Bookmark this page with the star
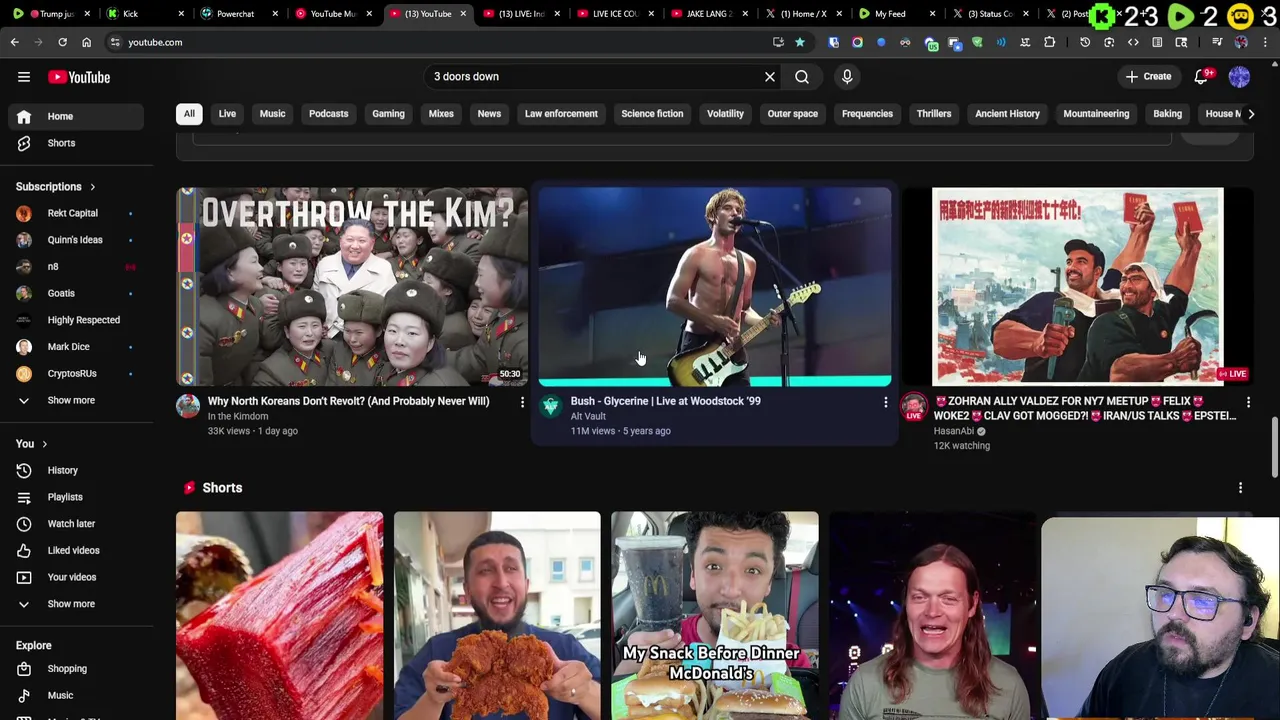 tap(800, 42)
